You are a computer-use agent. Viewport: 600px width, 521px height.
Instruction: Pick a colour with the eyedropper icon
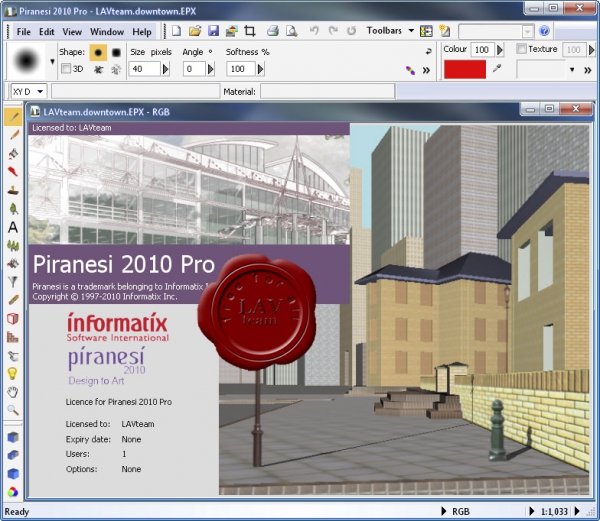(x=497, y=68)
